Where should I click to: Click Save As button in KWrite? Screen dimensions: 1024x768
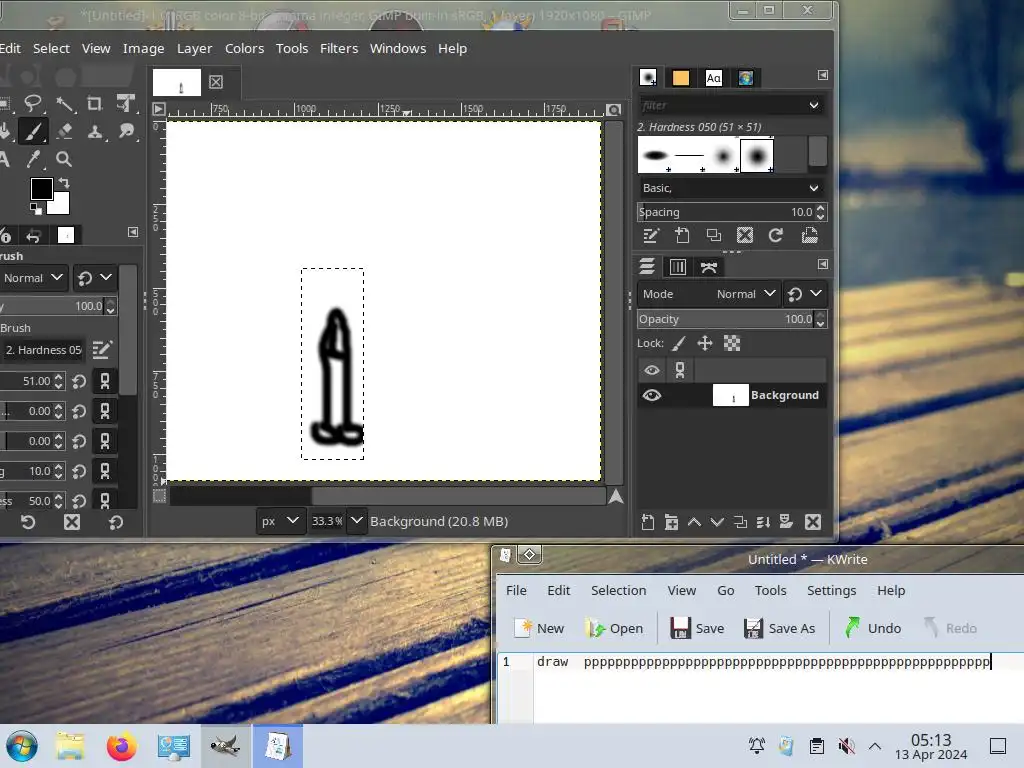(x=779, y=628)
